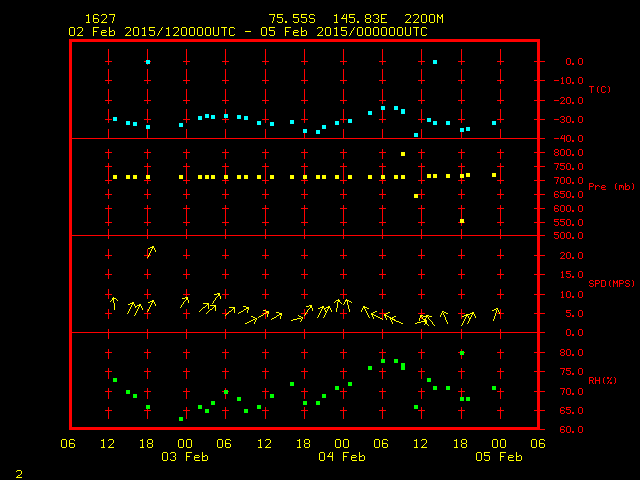Viewport: 640px width, 480px height.
Task: Select the latitude value 75.55S
Action: 291,19
